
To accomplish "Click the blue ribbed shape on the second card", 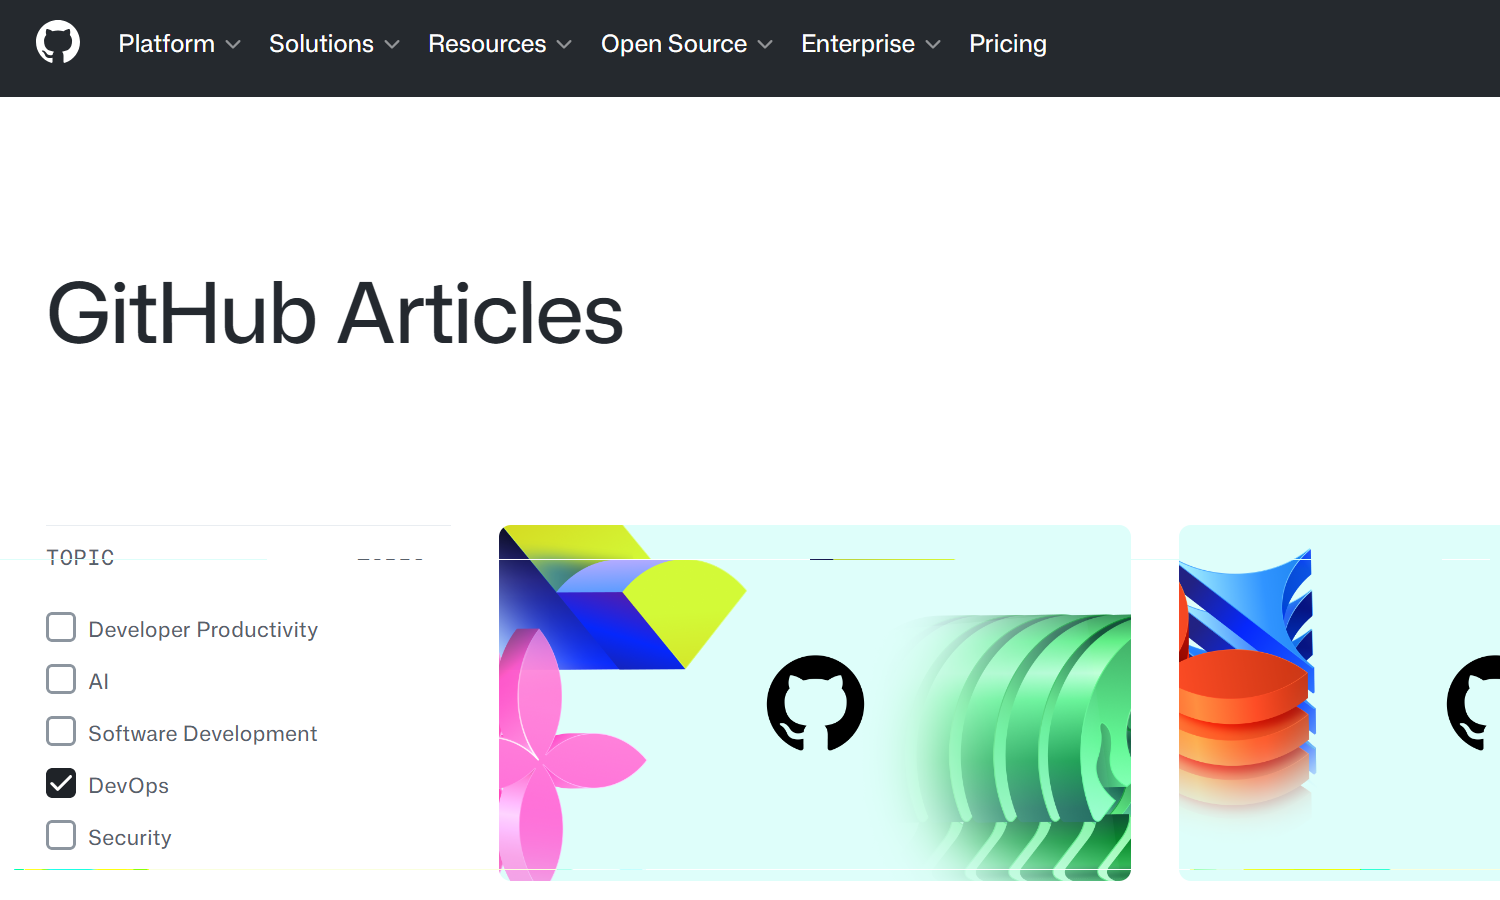I will pos(1260,600).
